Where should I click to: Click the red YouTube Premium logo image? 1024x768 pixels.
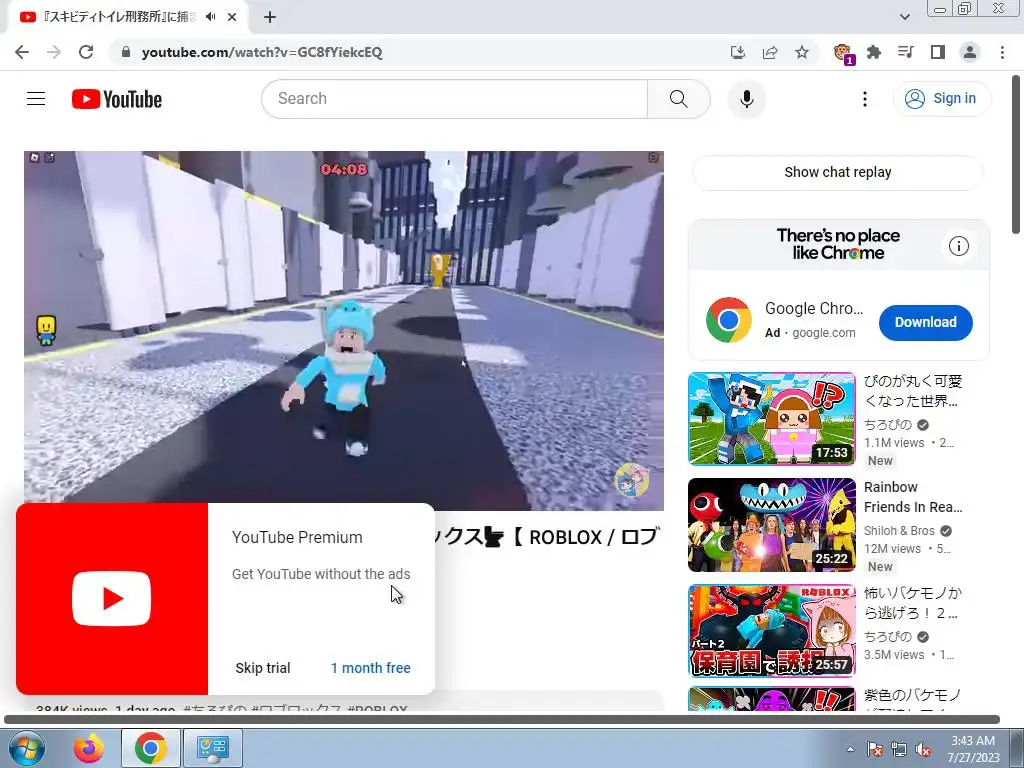(x=112, y=598)
